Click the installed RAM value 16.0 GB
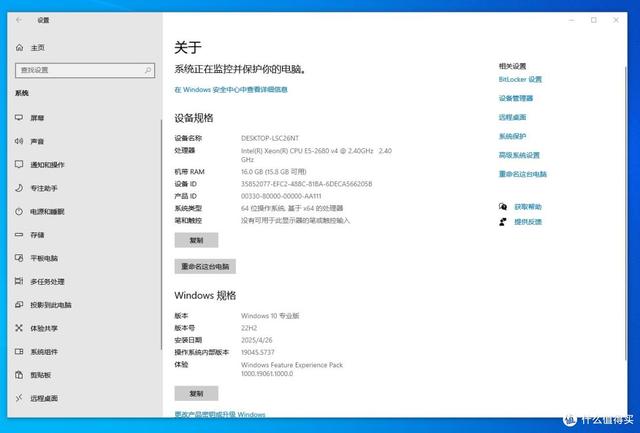This screenshot has width=640, height=433. pos(273,172)
